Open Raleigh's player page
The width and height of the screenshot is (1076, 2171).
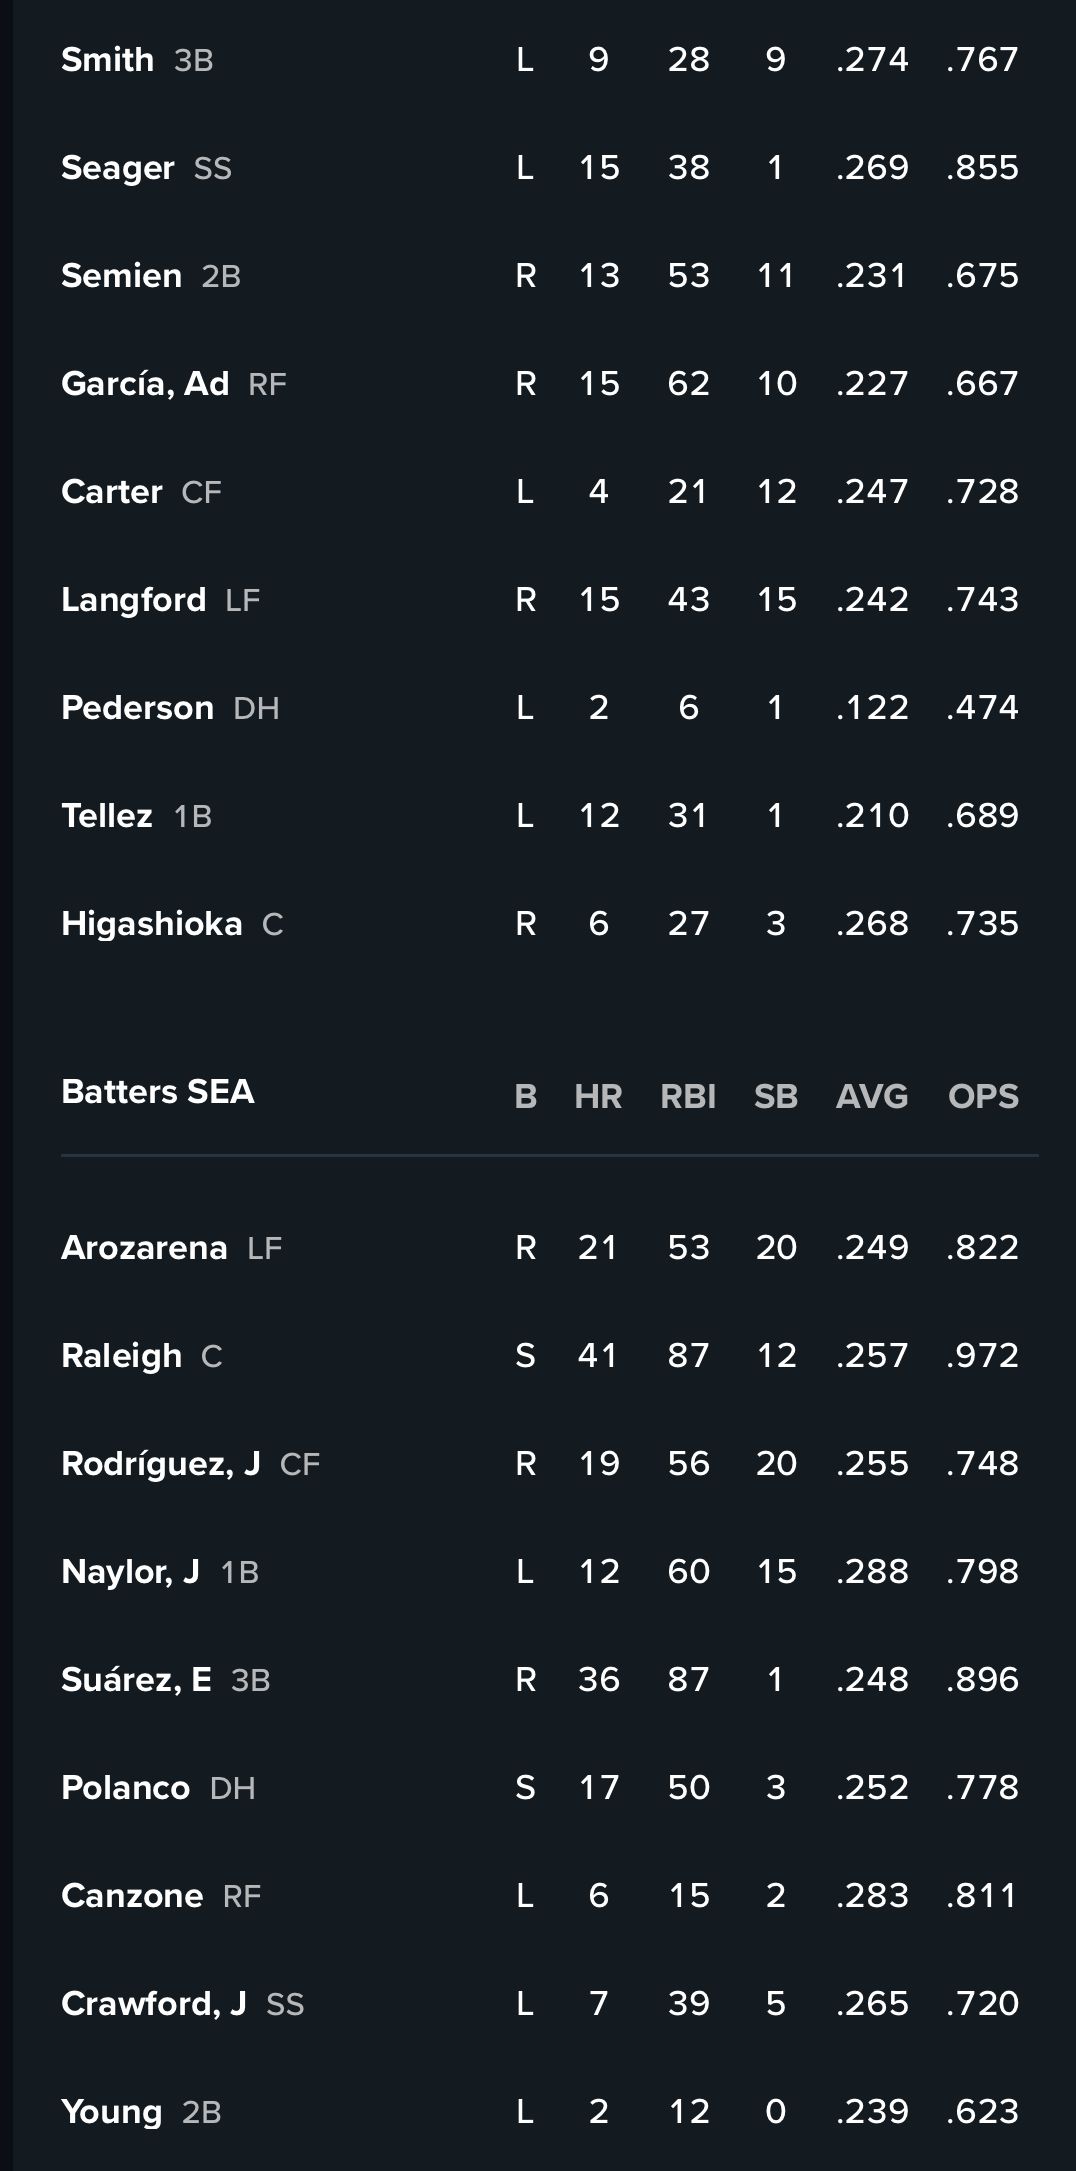click(x=121, y=1356)
